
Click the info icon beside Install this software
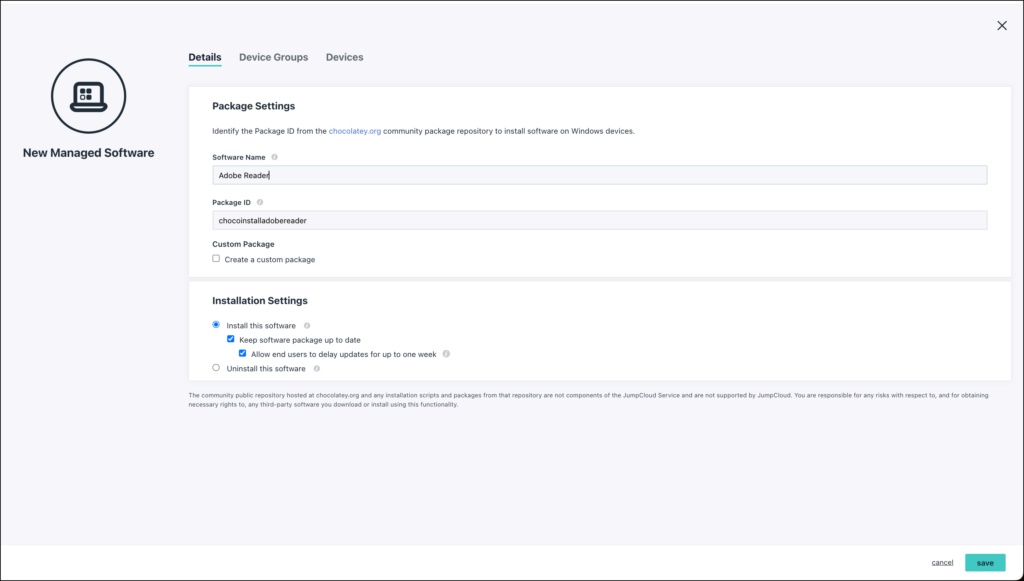tap(307, 324)
